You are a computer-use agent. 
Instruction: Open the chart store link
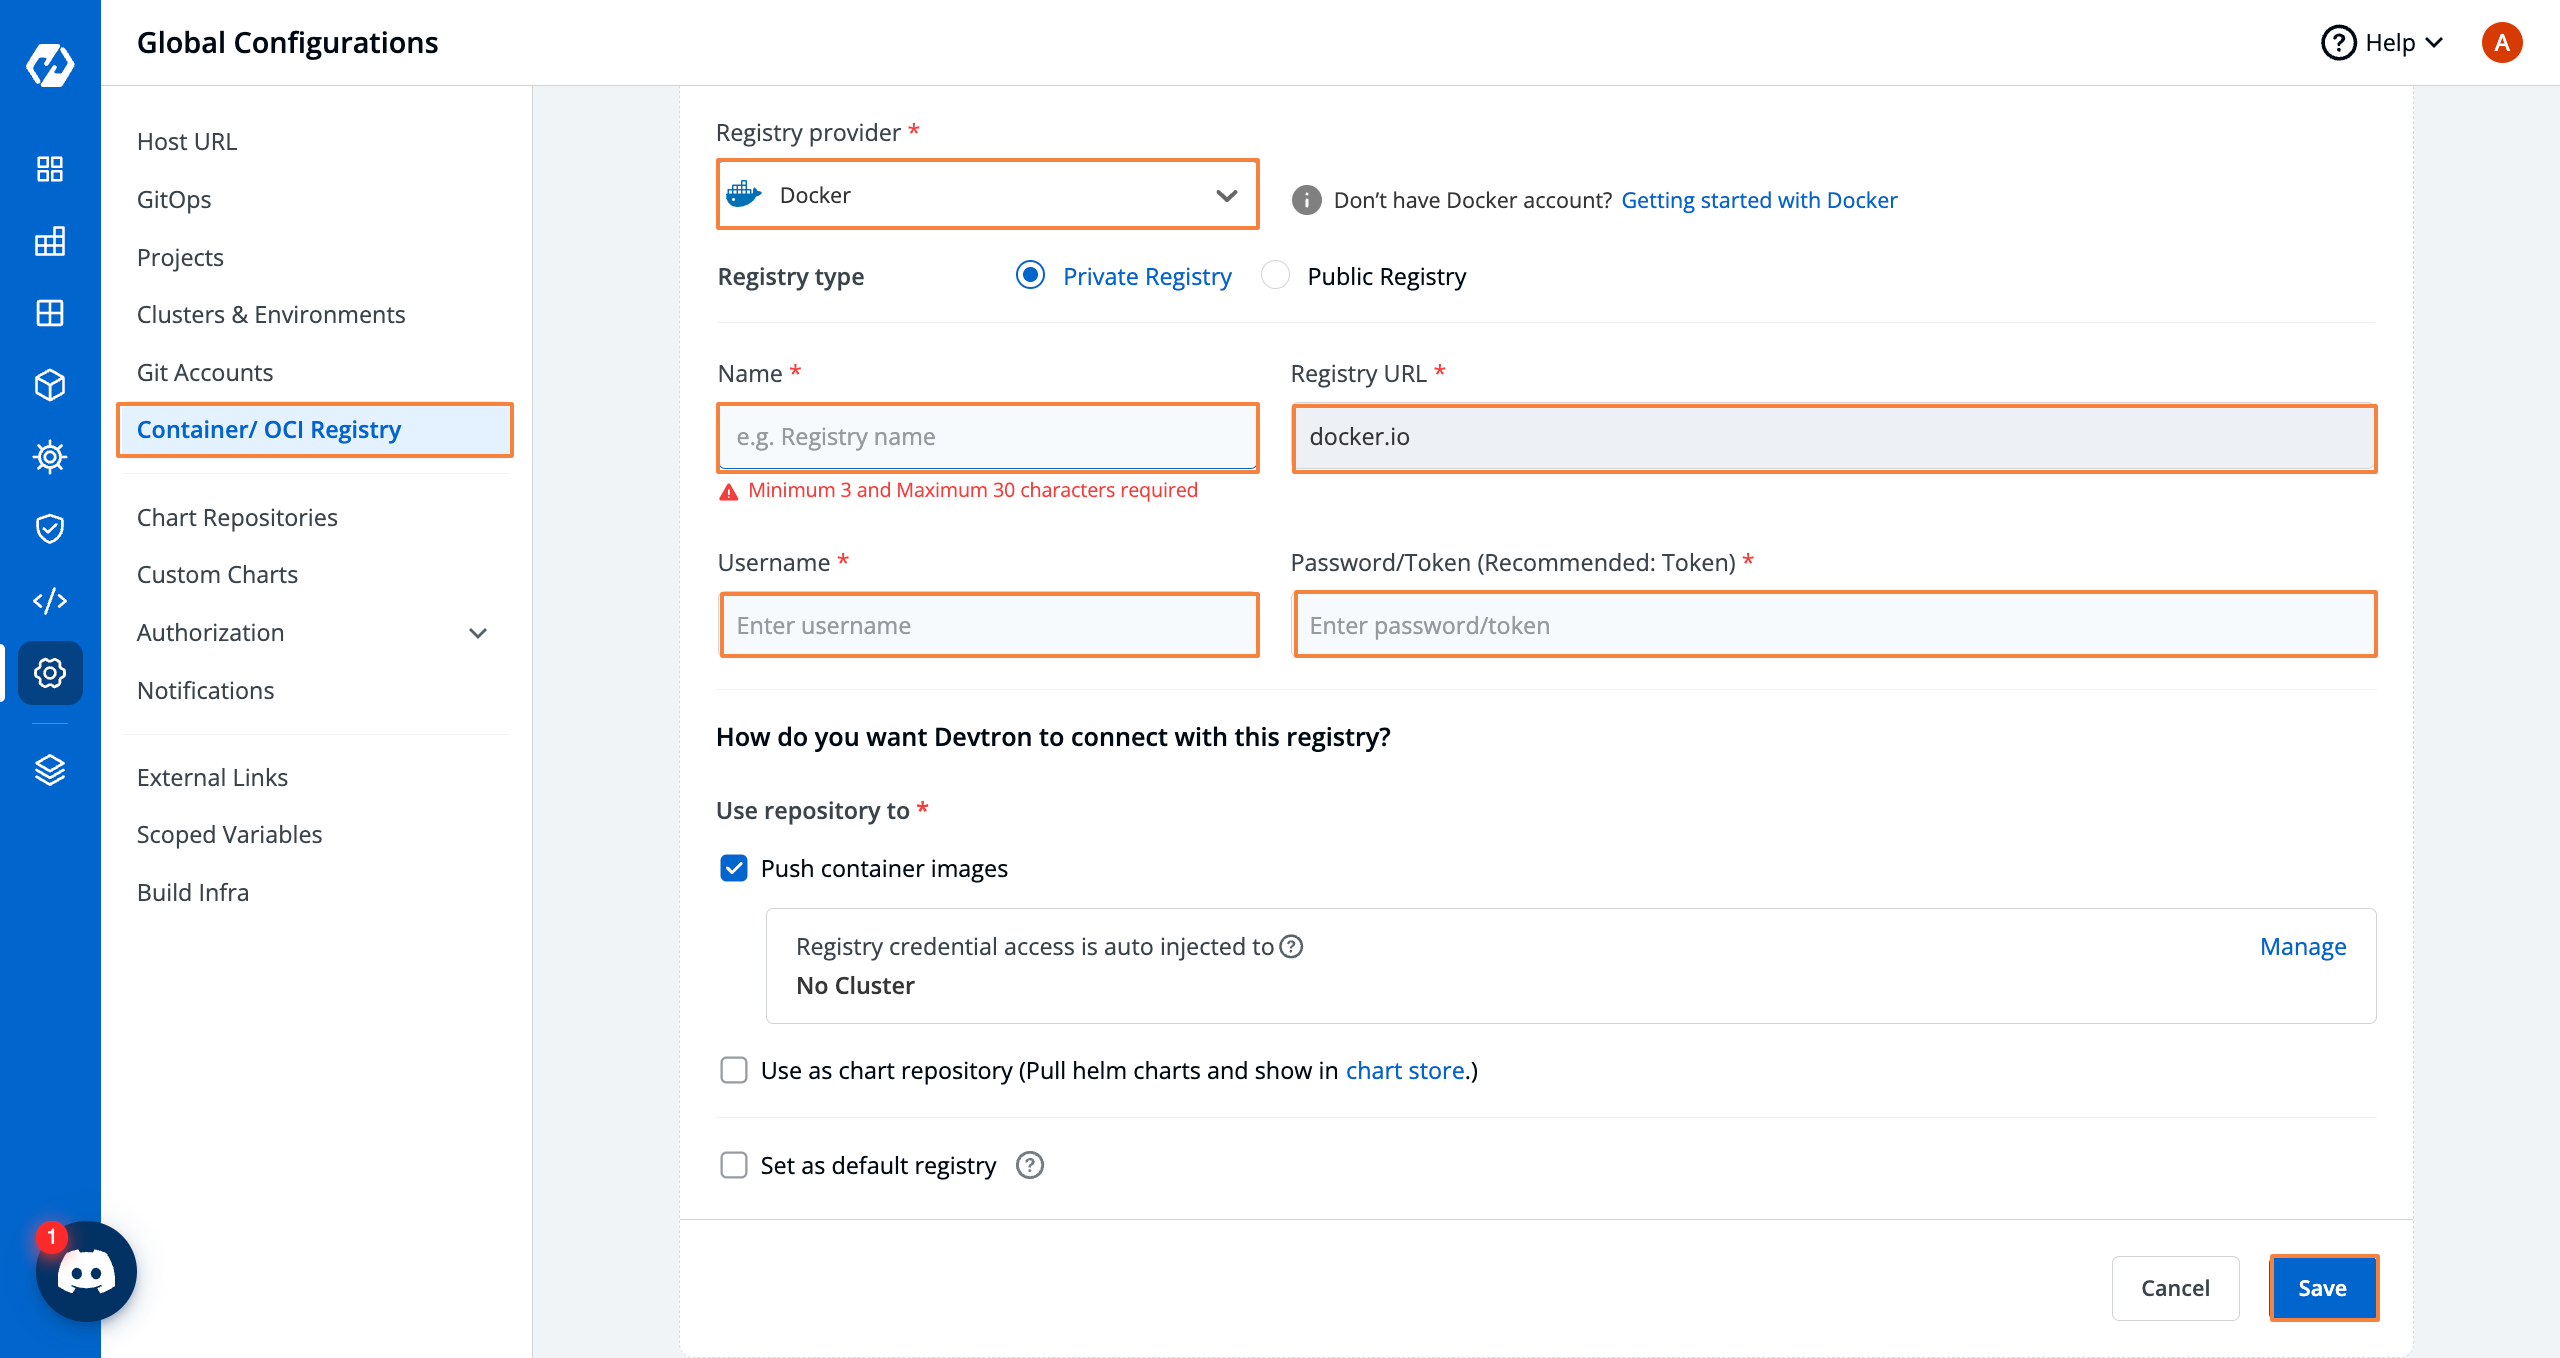pyautogui.click(x=1405, y=1071)
